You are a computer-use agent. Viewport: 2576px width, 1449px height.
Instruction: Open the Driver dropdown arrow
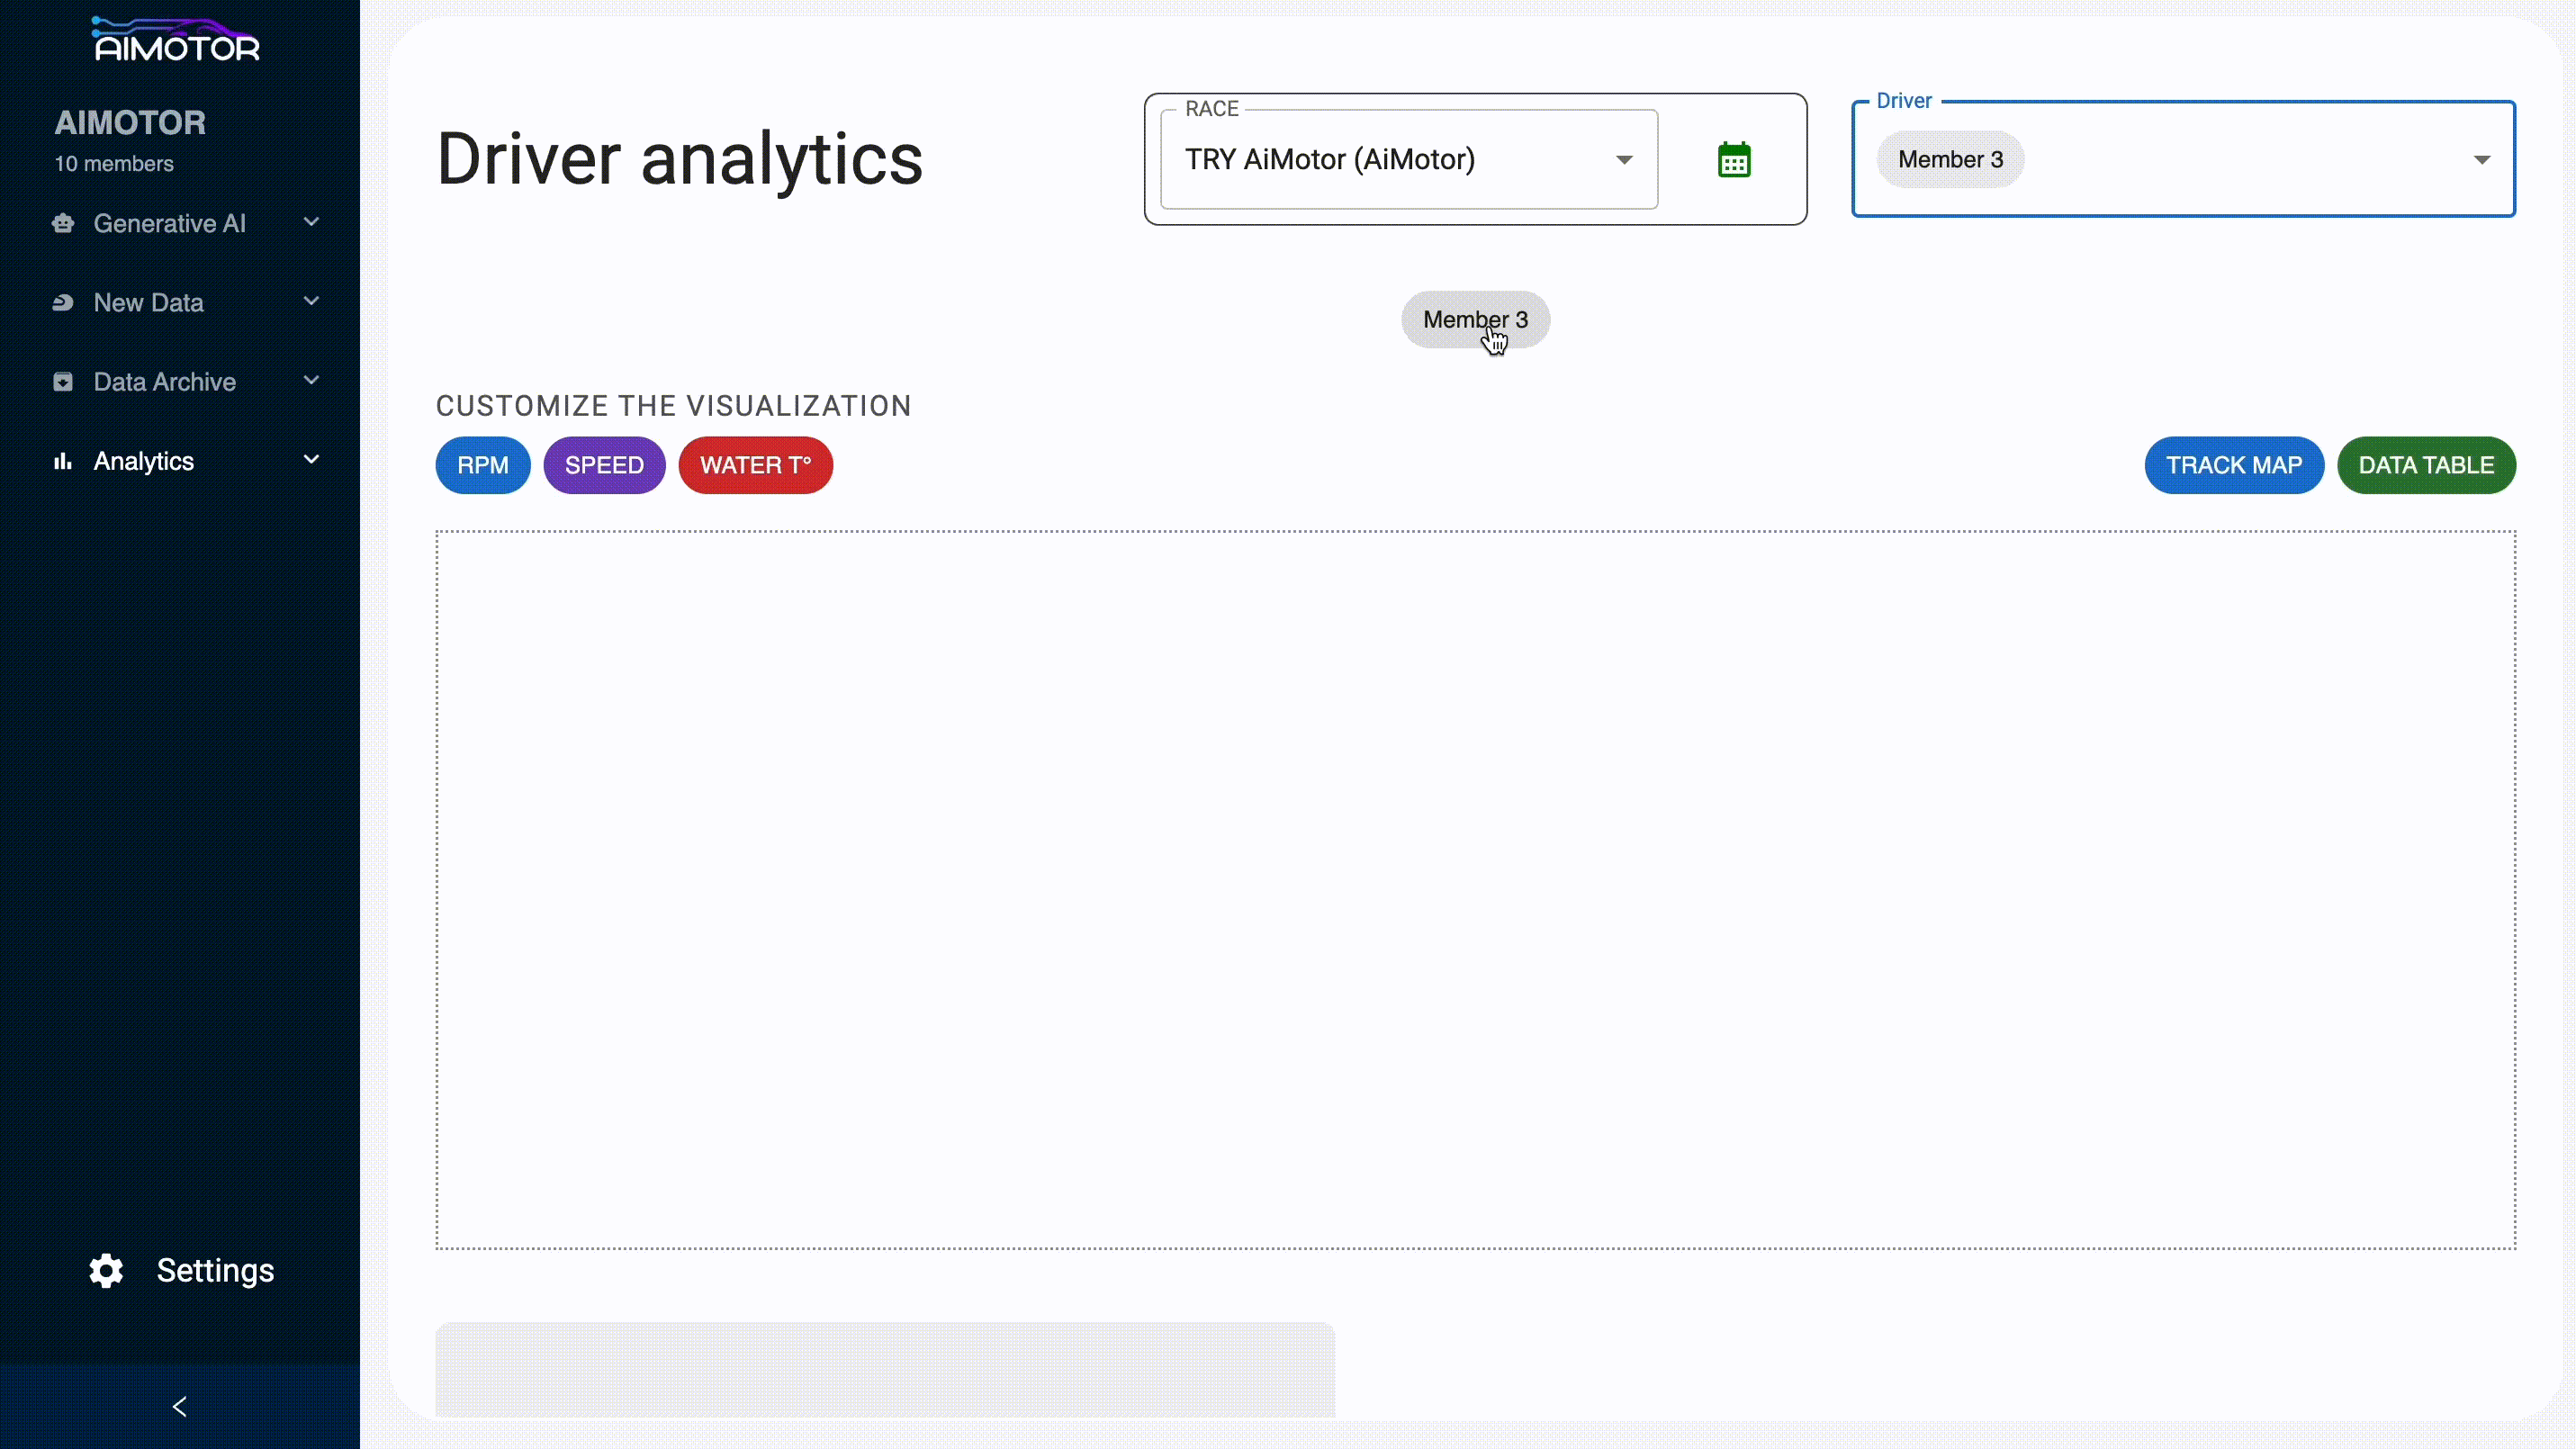pyautogui.click(x=2481, y=160)
